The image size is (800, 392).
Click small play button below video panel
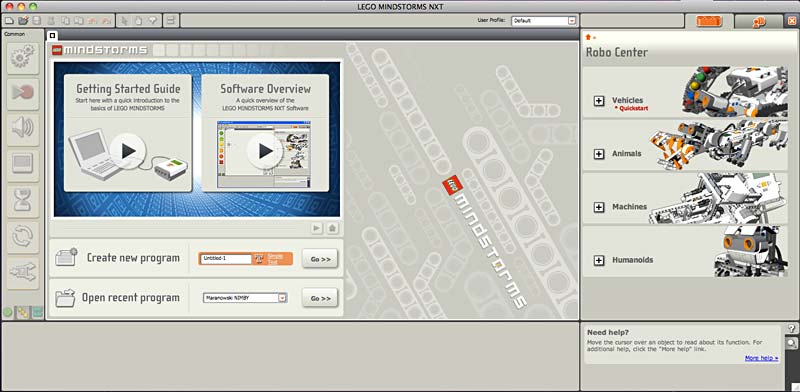coord(317,228)
